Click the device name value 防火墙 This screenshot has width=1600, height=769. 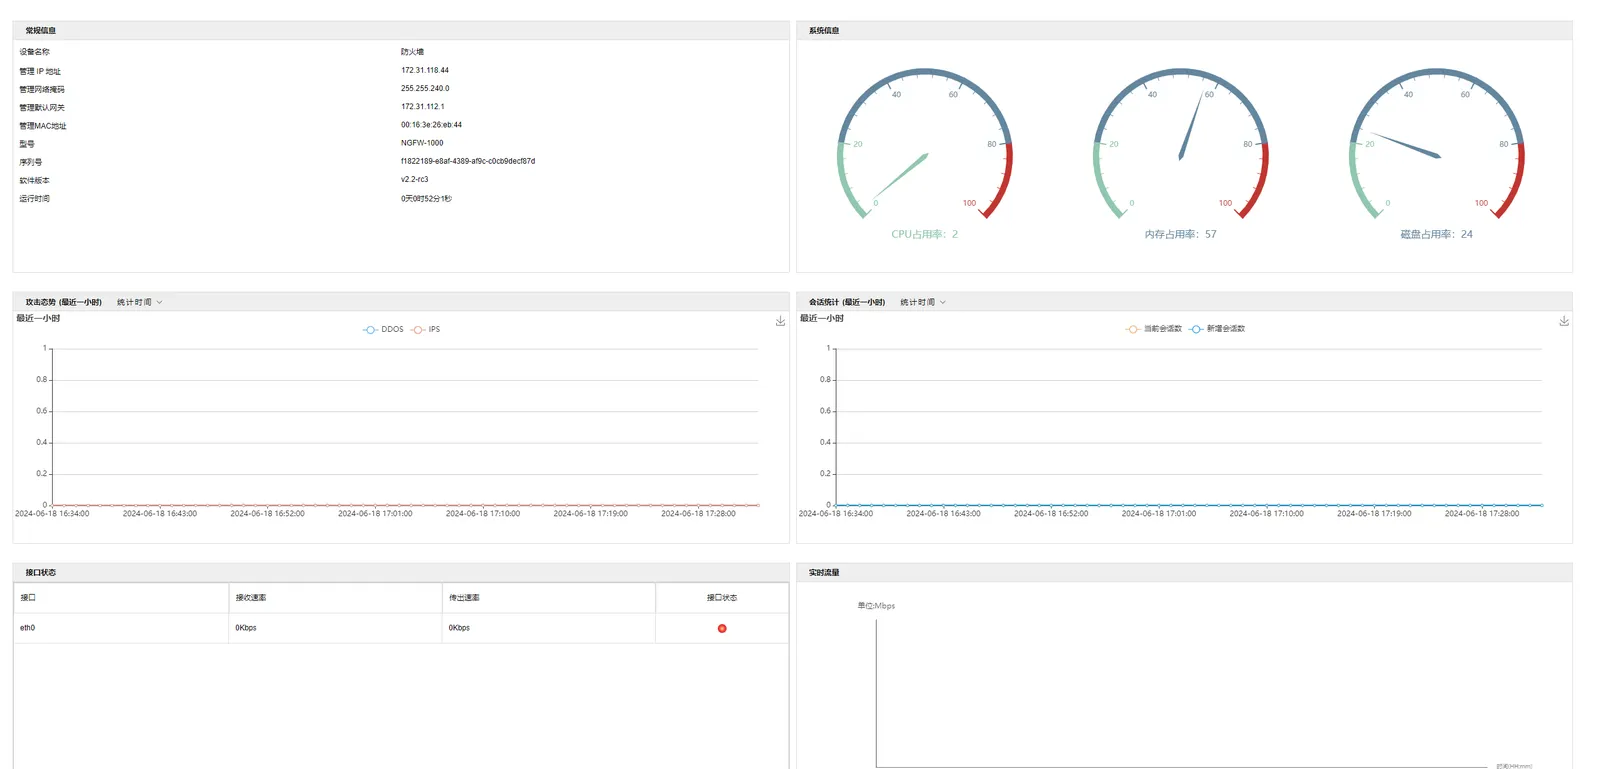412,52
